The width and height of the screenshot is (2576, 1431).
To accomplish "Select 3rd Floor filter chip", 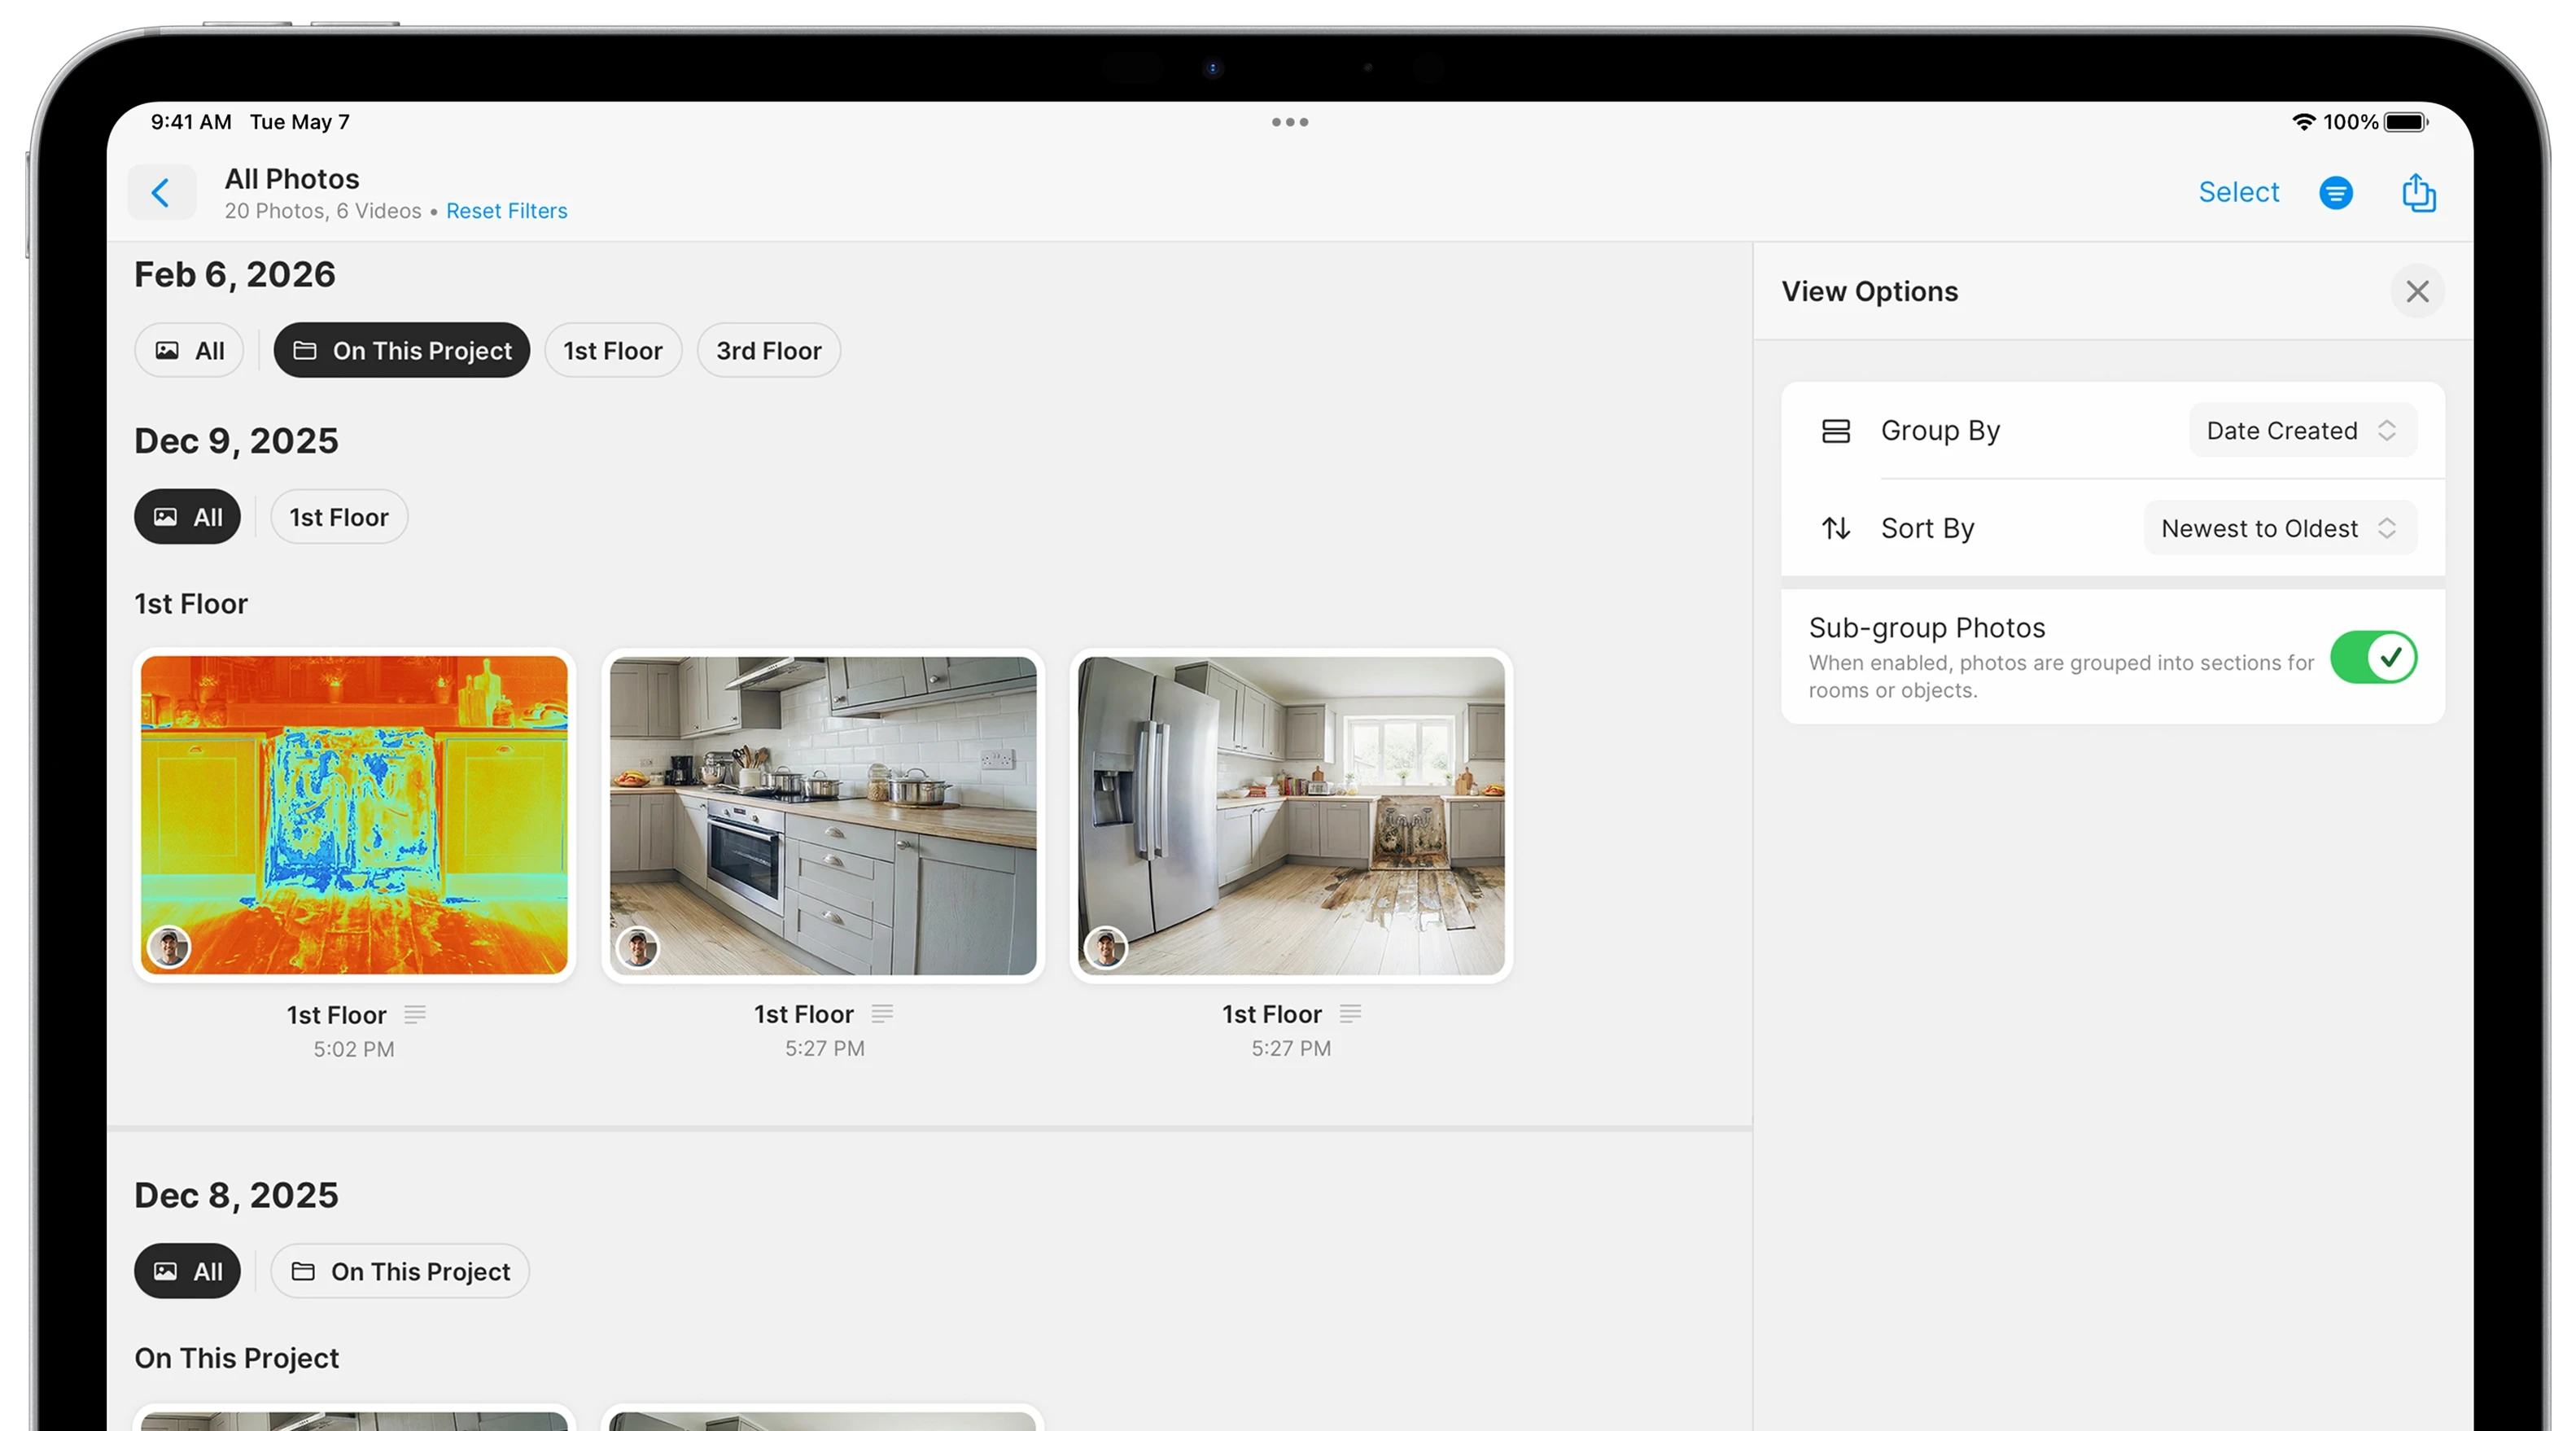I will (768, 350).
